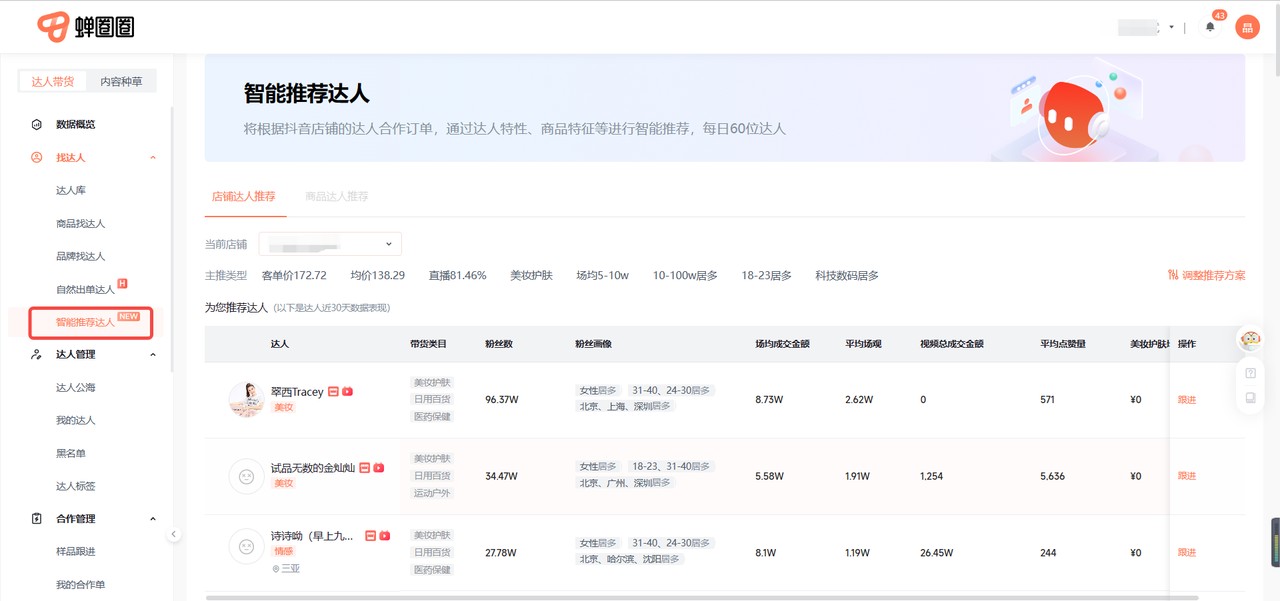This screenshot has height=601, width=1280.
Task: Open 达人标签 in the sidebar
Action: (x=76, y=486)
